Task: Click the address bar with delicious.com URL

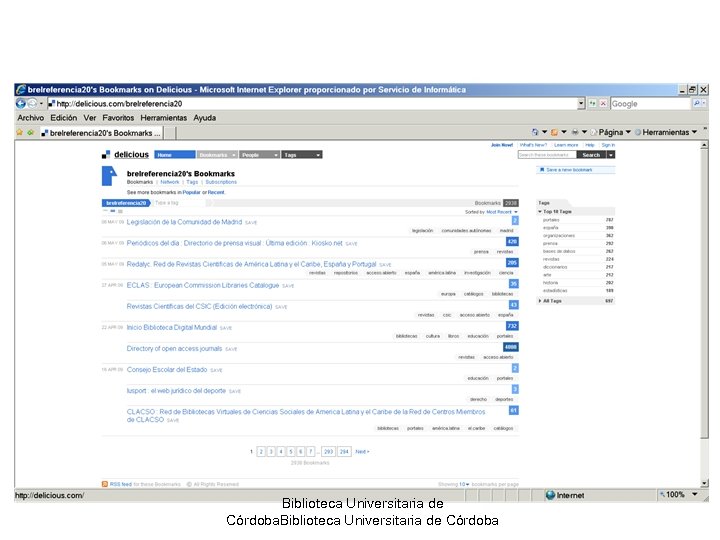Action: pyautogui.click(x=312, y=104)
